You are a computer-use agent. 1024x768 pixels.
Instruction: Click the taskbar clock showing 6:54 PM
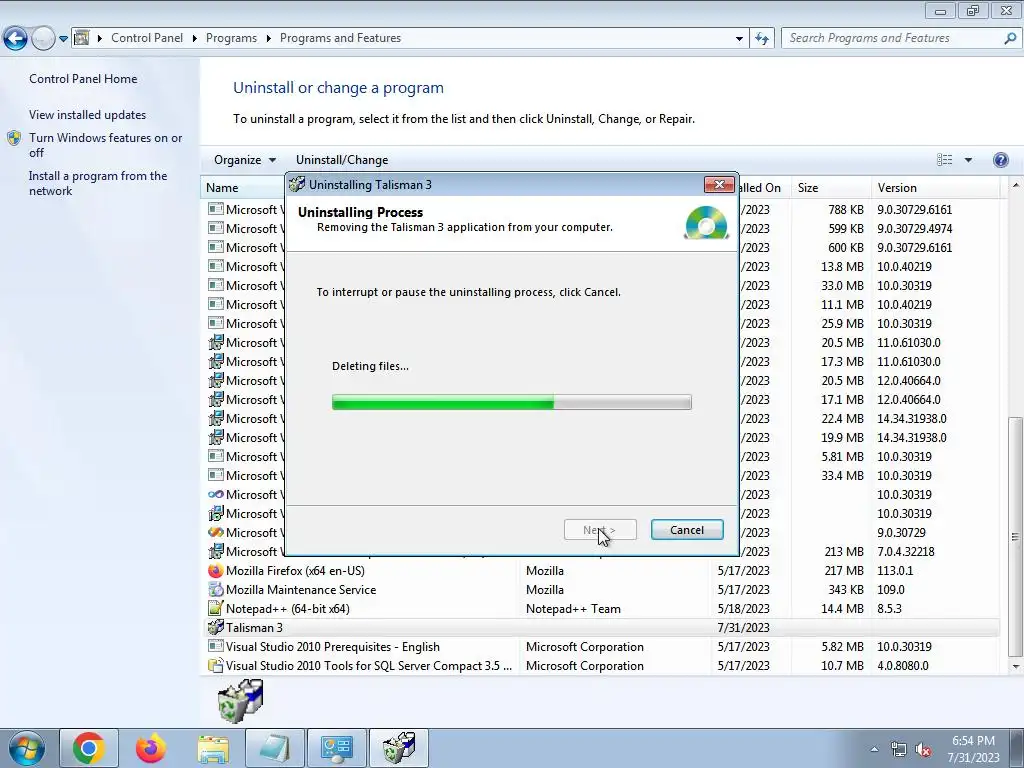point(973,749)
